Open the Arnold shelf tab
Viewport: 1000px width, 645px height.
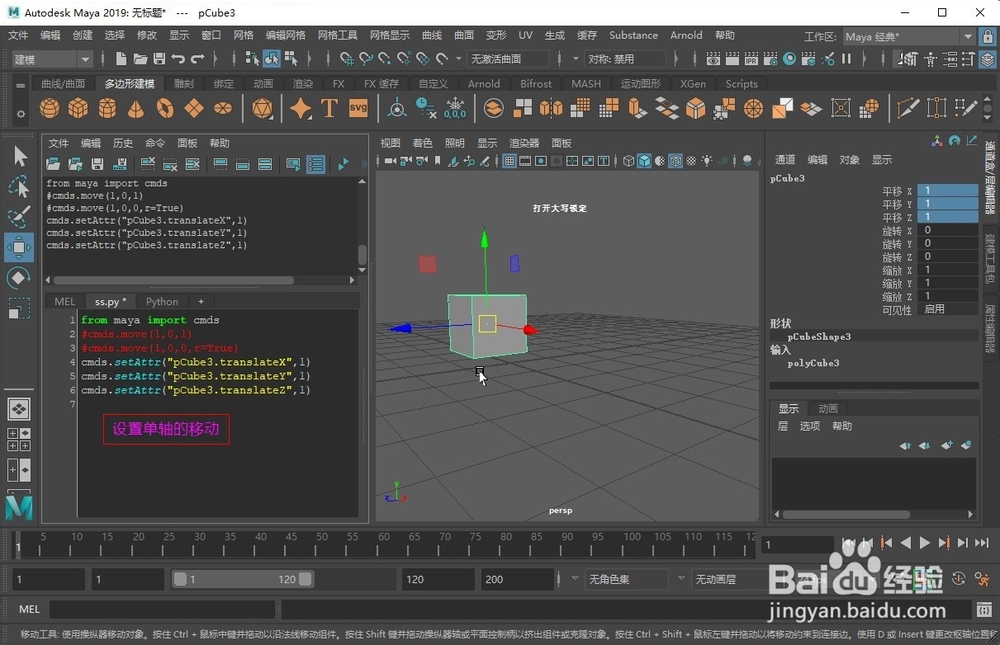point(484,84)
